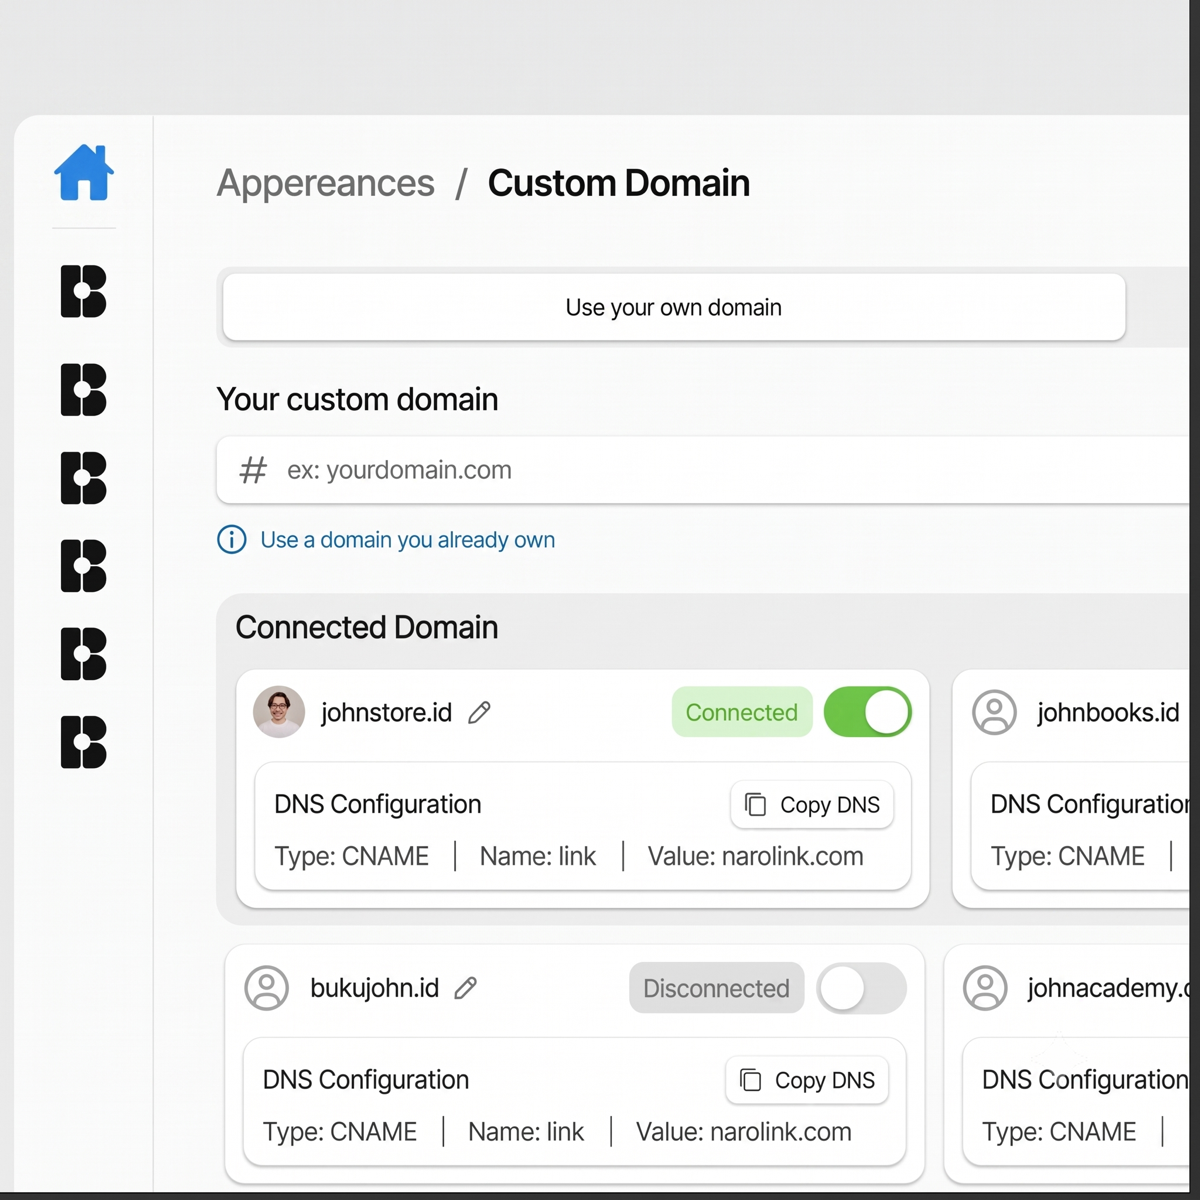Click the first B logo below Home
The image size is (1200, 1200).
click(x=84, y=291)
